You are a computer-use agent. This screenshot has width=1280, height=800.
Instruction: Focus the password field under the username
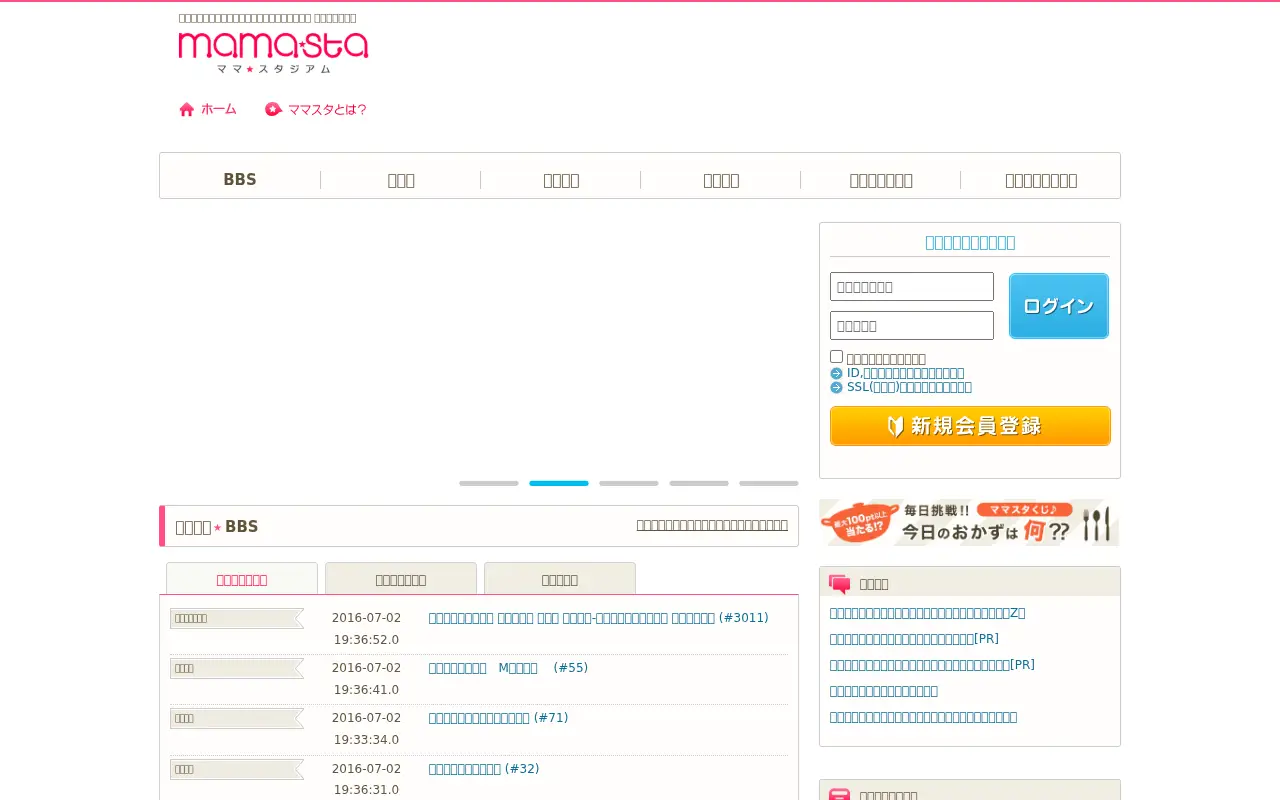(912, 326)
